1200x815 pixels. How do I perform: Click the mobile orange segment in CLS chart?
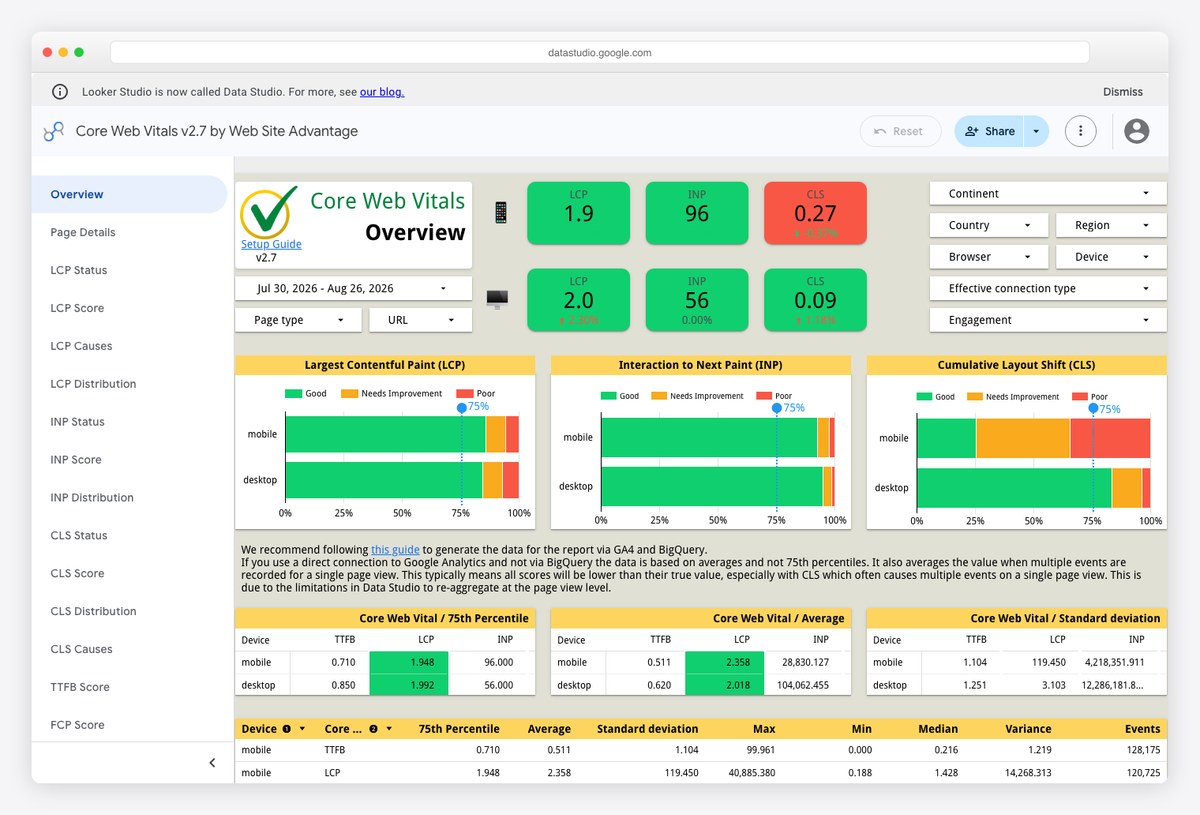pyautogui.click(x=1022, y=438)
